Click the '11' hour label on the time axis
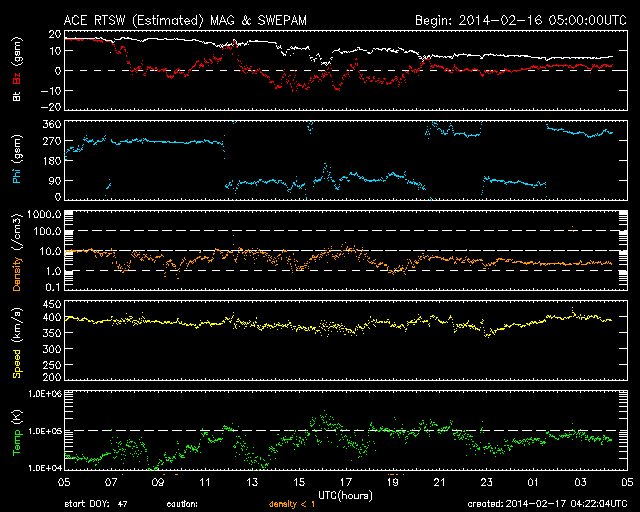The height and width of the screenshot is (512, 640). point(204,482)
